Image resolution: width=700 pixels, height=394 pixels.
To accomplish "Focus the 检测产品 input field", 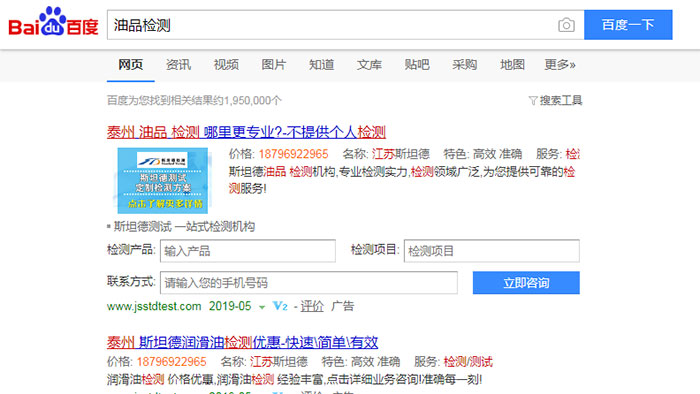I will 248,251.
